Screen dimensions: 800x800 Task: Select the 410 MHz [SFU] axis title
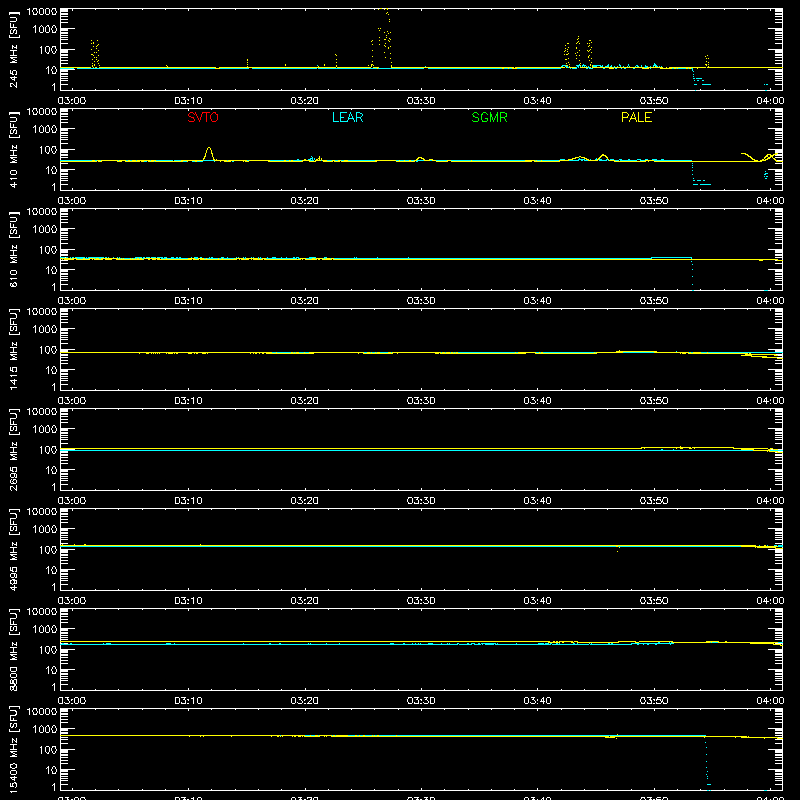14,149
